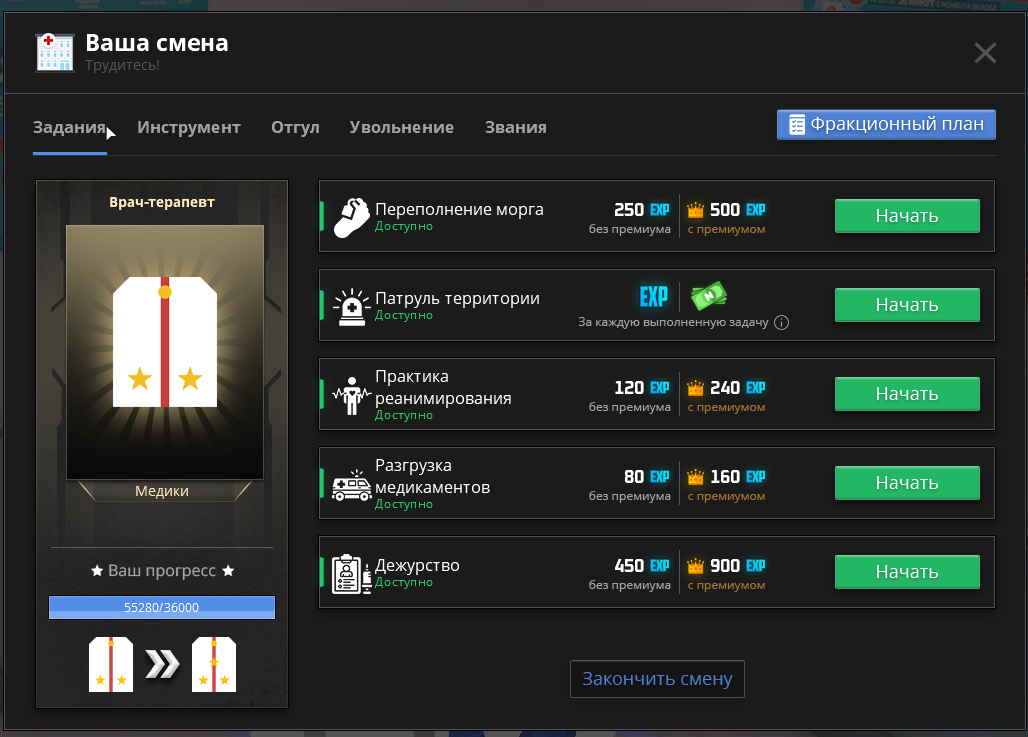Viewport: 1028px width, 737px height.
Task: Click 'За каждую выполненную задачу' text
Action: (673, 322)
